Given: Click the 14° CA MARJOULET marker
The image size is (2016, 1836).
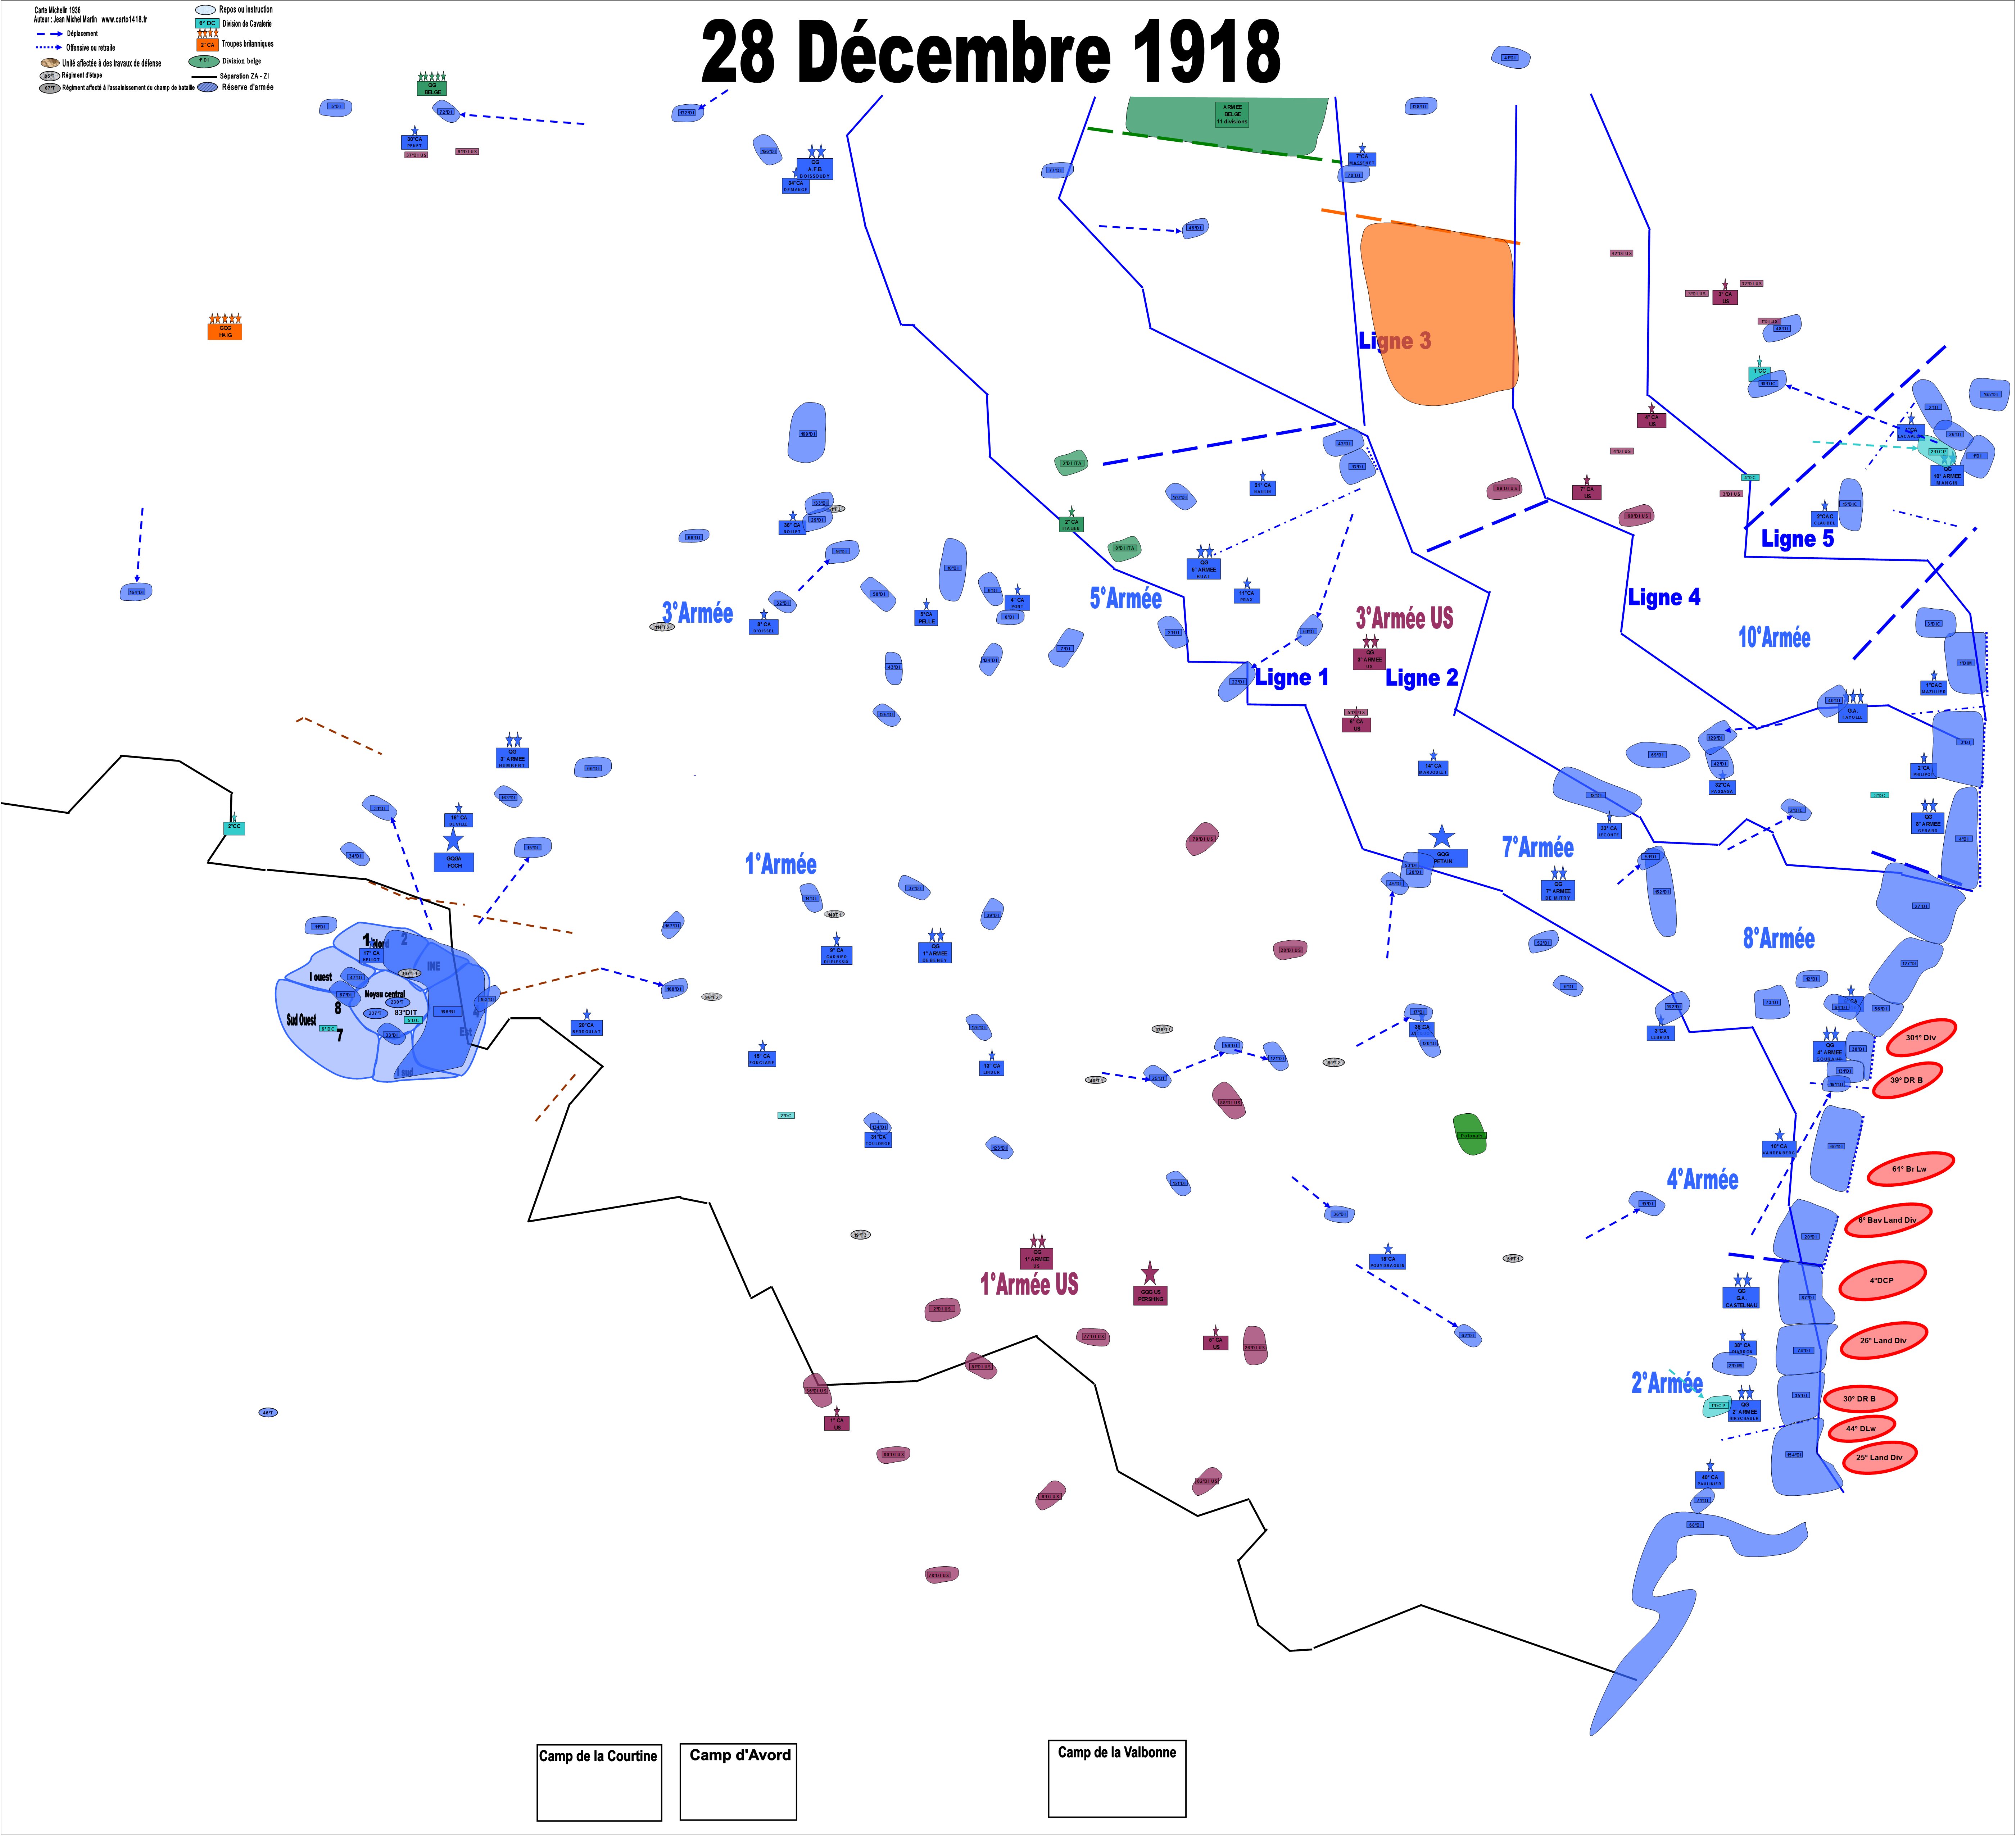Looking at the screenshot, I should tap(1433, 768).
